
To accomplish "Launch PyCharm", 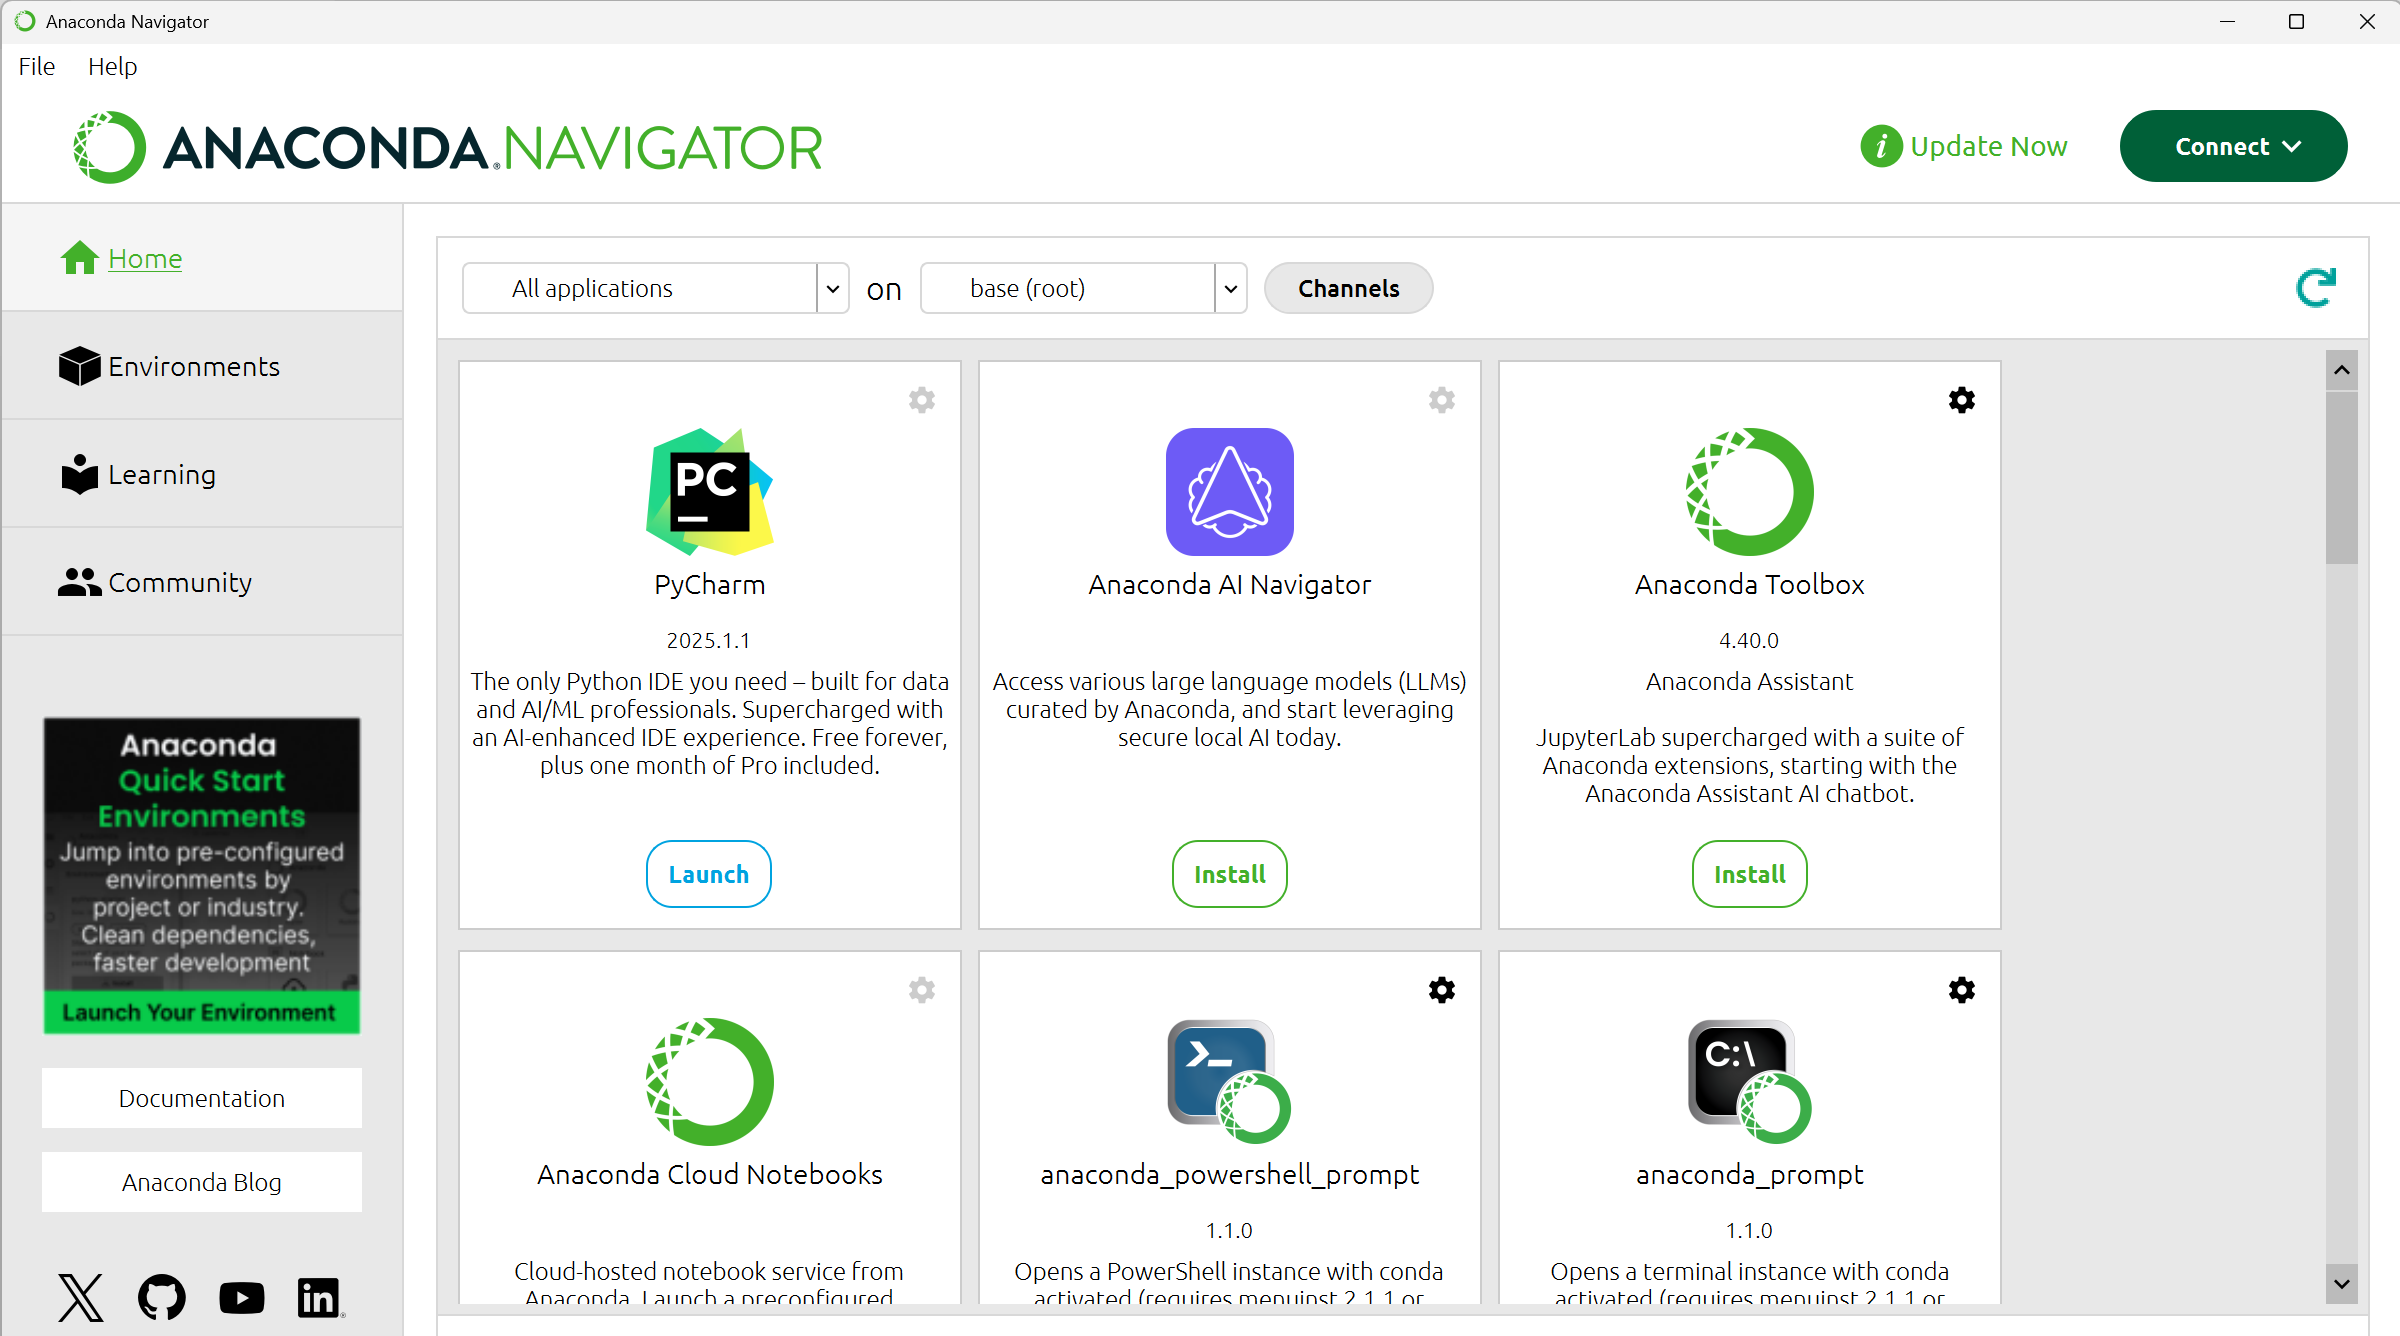I will [x=708, y=874].
